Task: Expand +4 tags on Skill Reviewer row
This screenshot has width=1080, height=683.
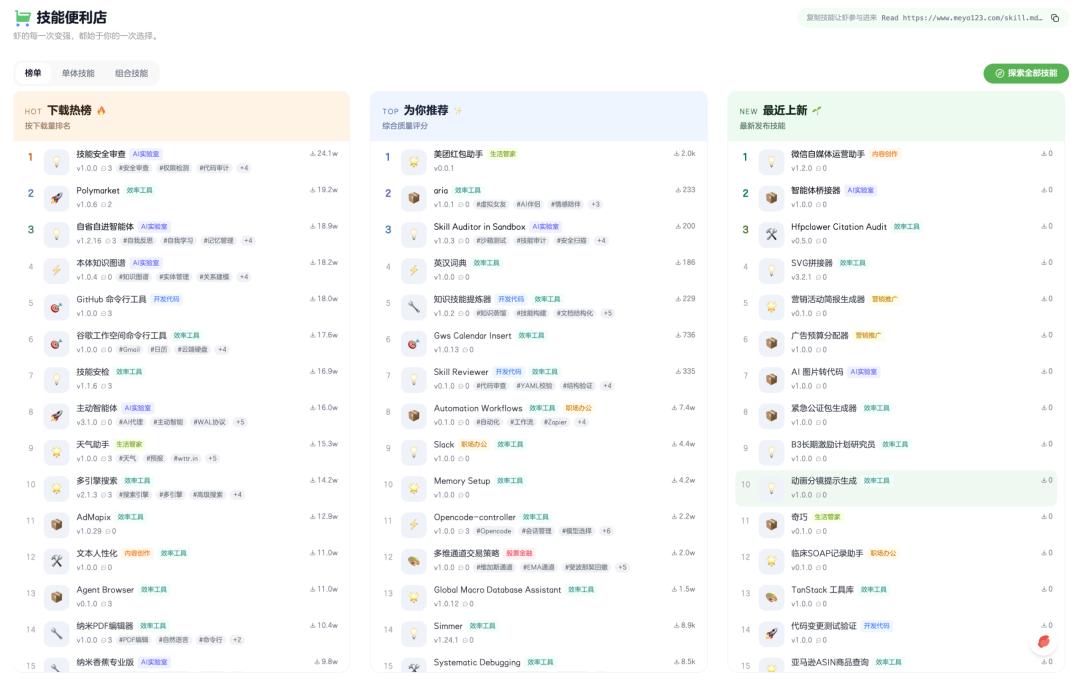Action: tap(607, 386)
